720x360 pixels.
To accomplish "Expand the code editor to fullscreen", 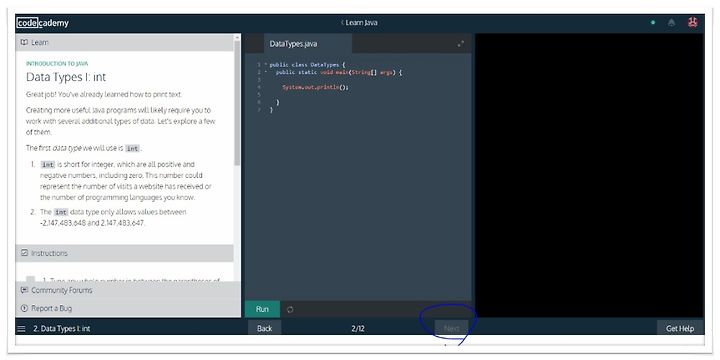I will 461,44.
